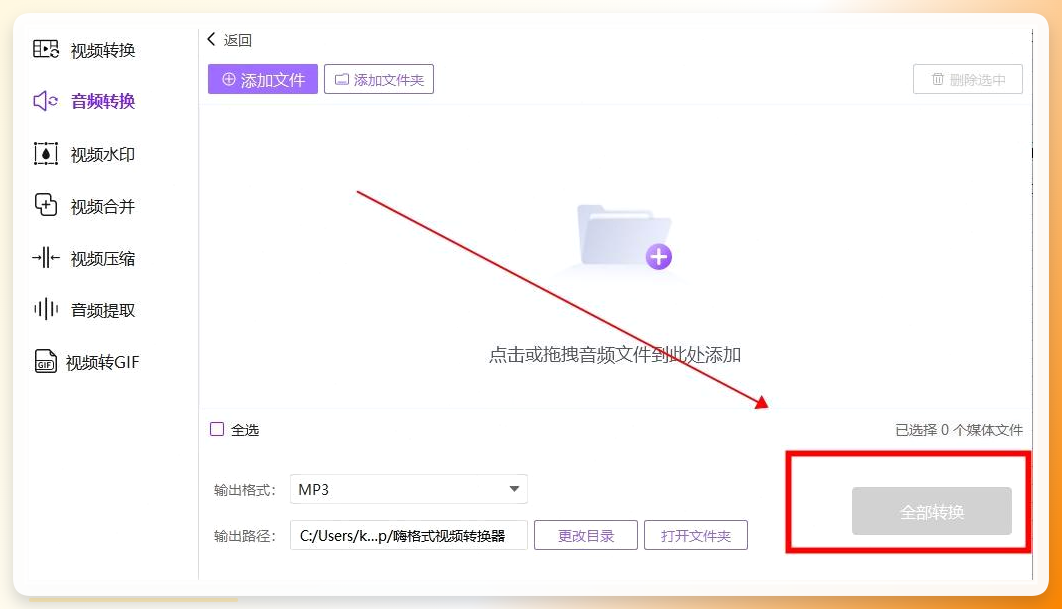1062x609 pixels.
Task: Open the MP3 output format dropdown
Action: (x=408, y=489)
